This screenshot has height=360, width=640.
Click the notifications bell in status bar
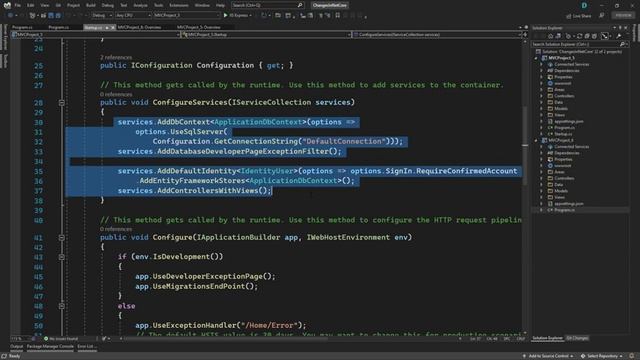point(632,356)
